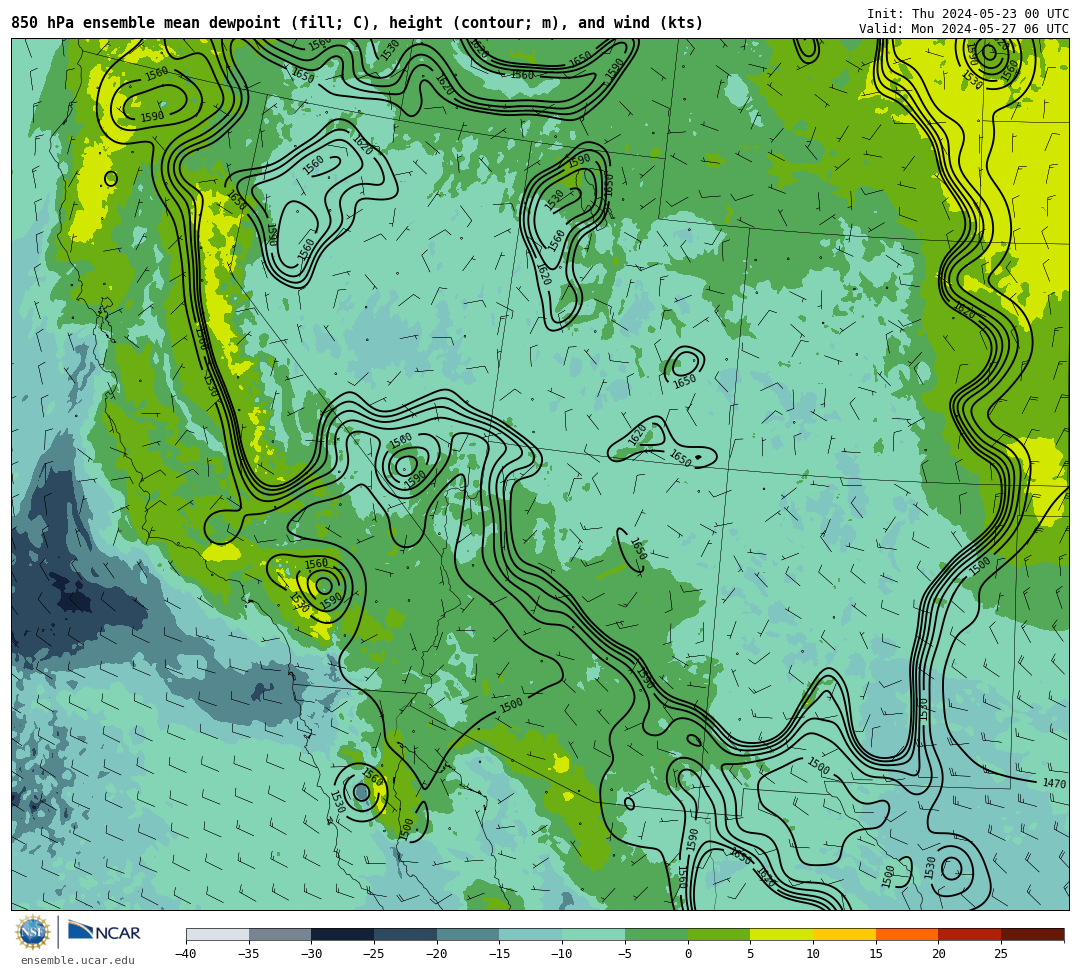Viewport: 1080px width, 973px height.
Task: Click the green -5 to 0 colorbar segment
Action: tap(656, 934)
